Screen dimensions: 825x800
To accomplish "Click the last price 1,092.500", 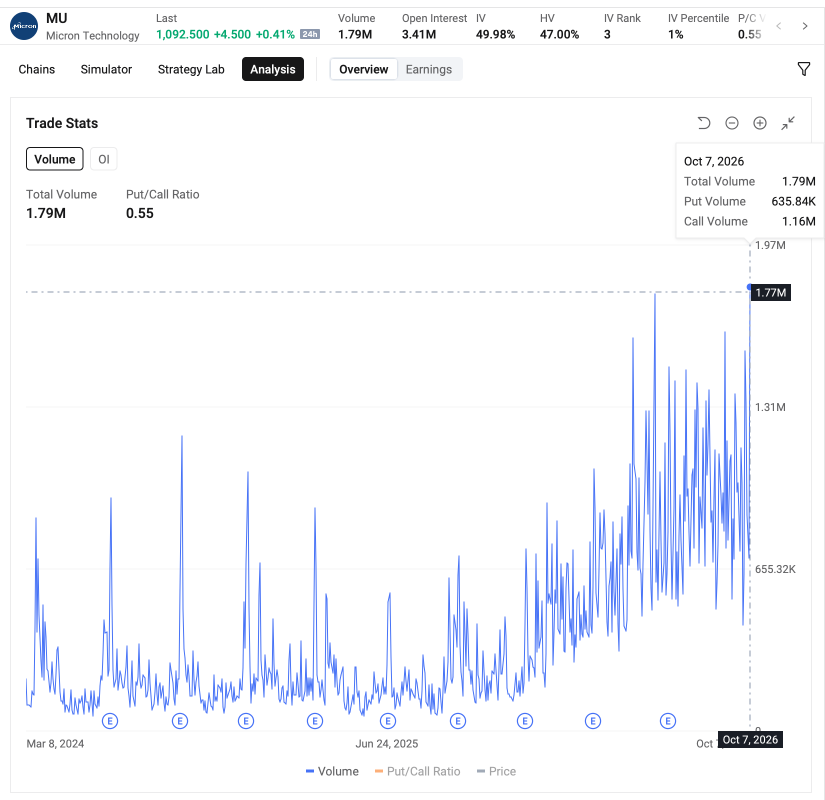I will (183, 34).
